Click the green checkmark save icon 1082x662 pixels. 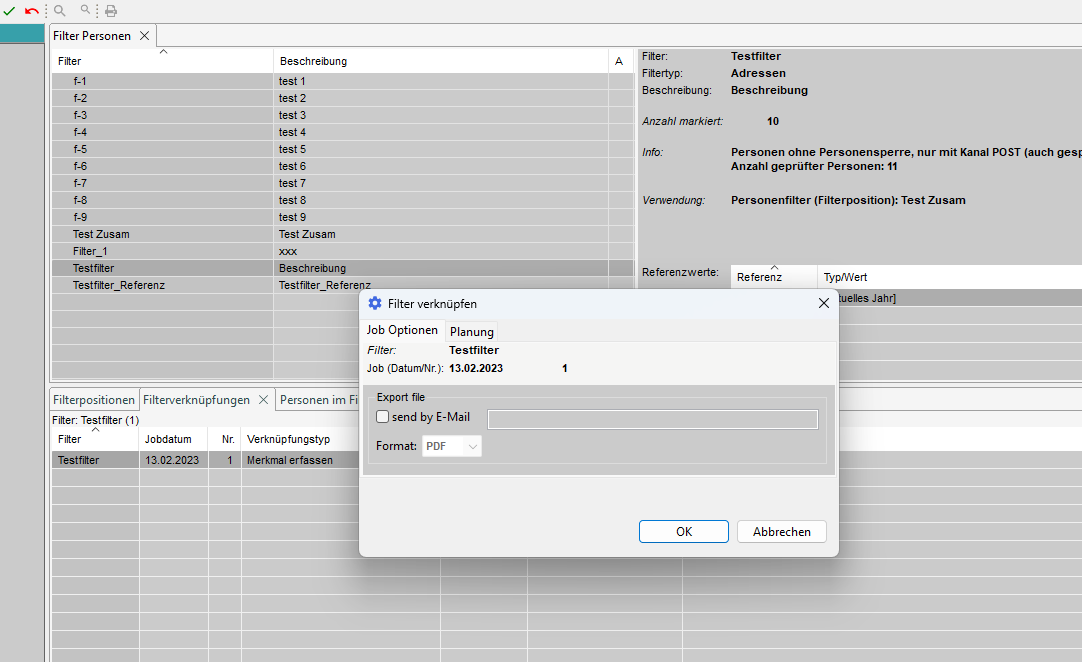[x=9, y=11]
